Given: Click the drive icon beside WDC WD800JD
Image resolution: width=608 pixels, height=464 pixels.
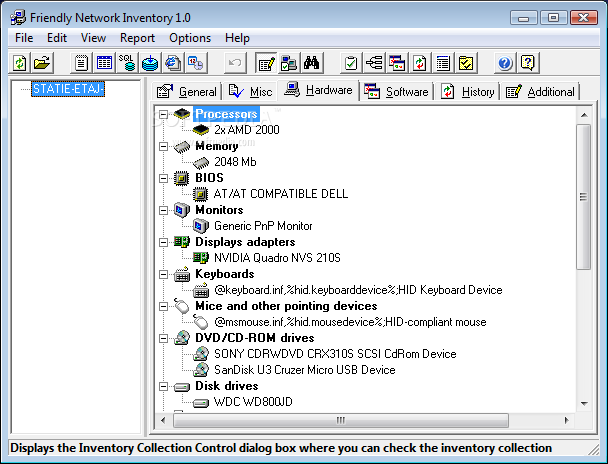Looking at the screenshot, I should [x=201, y=402].
